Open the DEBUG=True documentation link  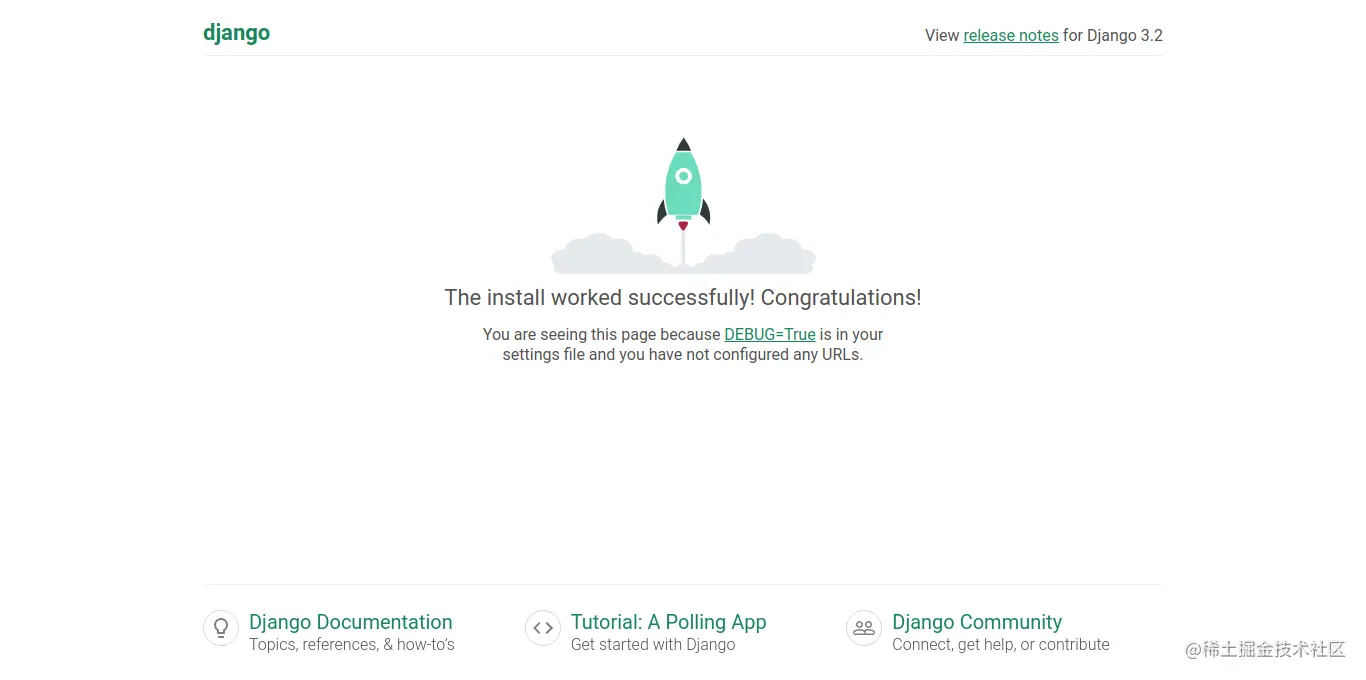point(769,334)
